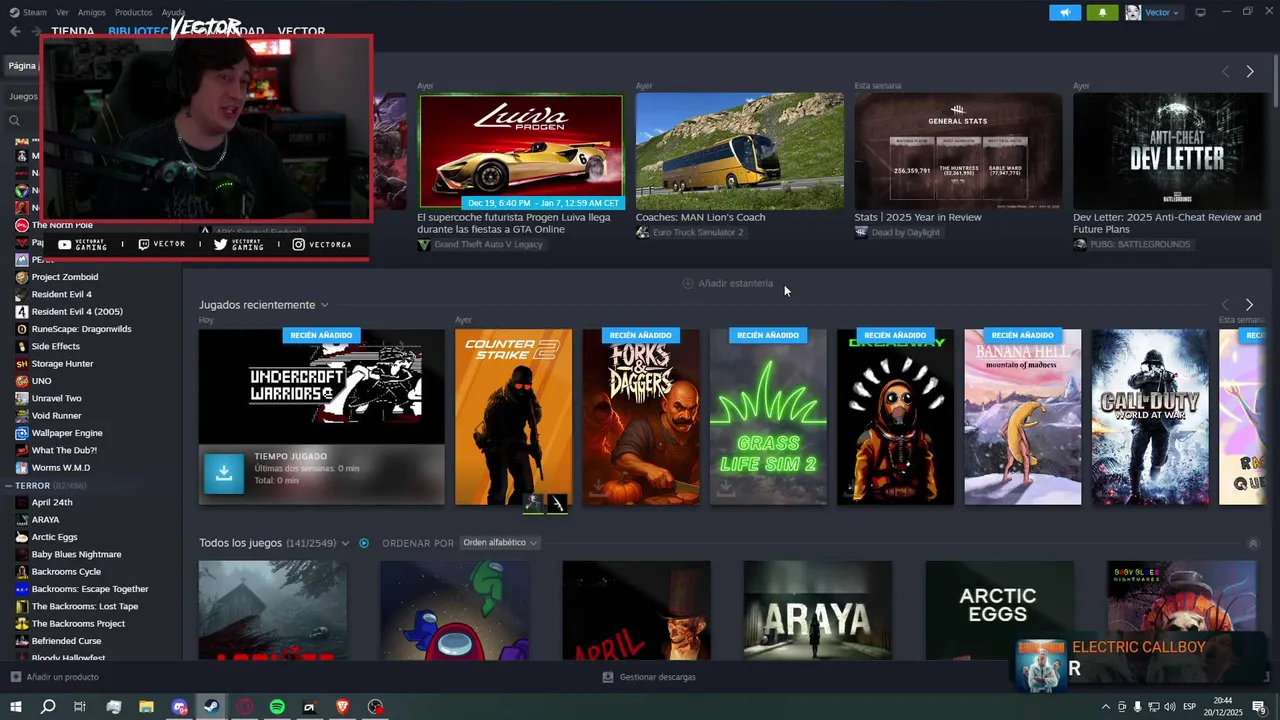Select the Counter-Strike 2 game cover
Image resolution: width=1280 pixels, height=720 pixels.
[513, 417]
